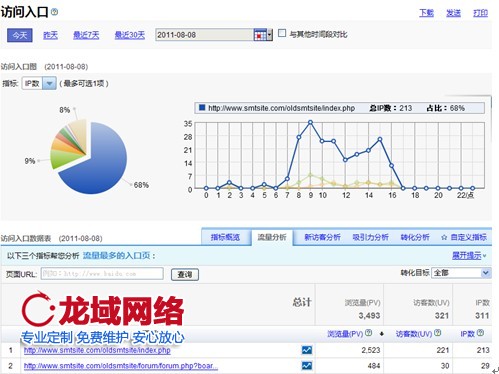The width and height of the screenshot is (499, 374).
Task: Click the 下载 download link
Action: pyautogui.click(x=426, y=13)
